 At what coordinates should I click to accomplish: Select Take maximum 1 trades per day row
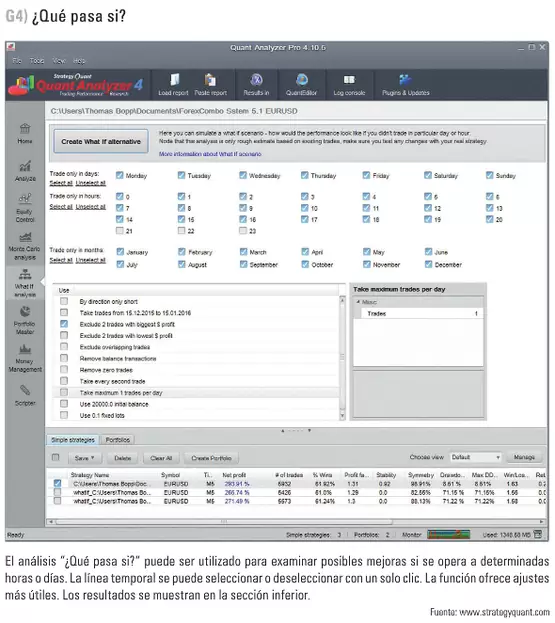[x=197, y=393]
